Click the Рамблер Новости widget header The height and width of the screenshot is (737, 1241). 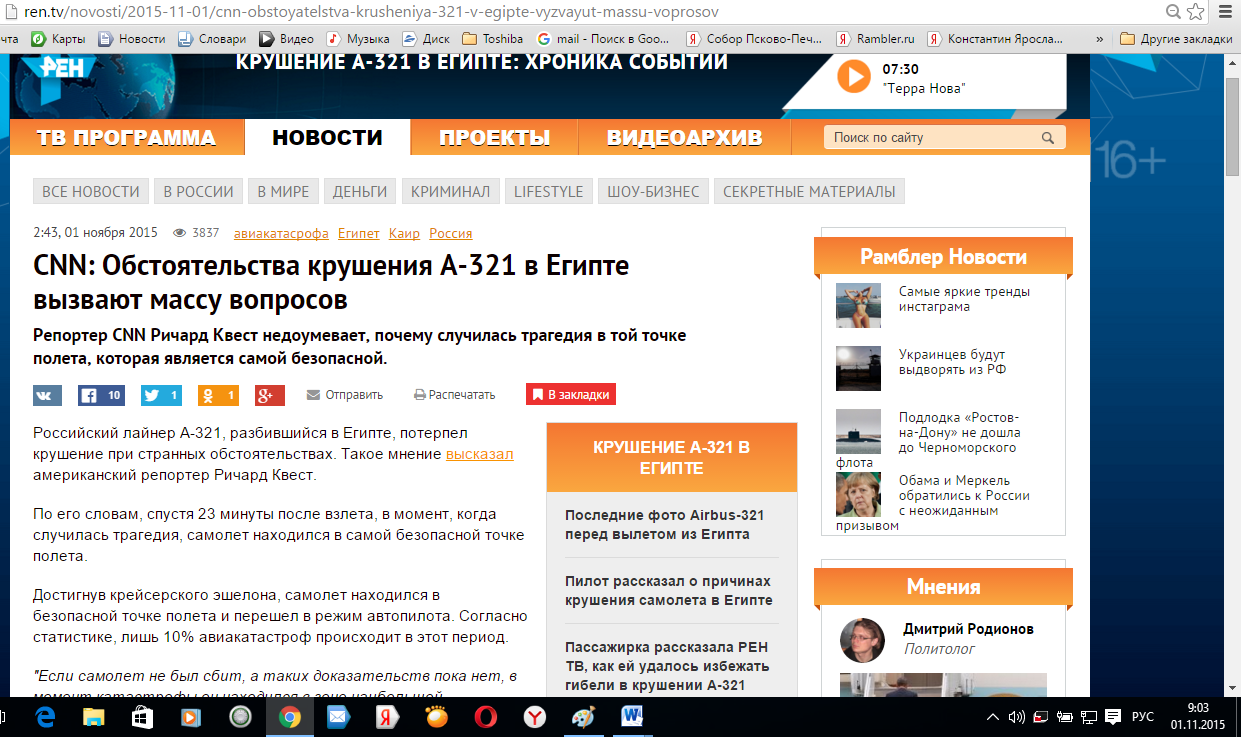point(943,257)
